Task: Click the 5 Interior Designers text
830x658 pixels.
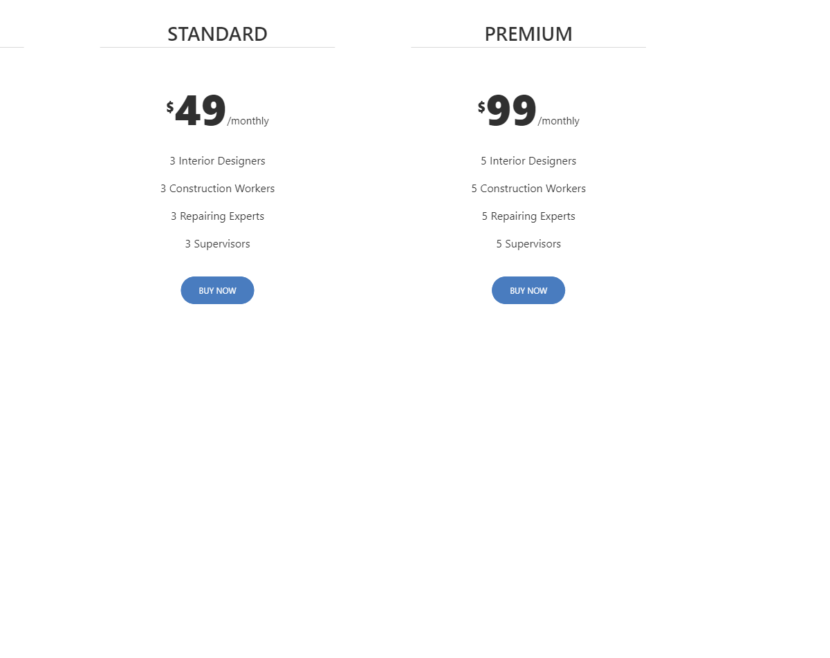Action: coord(528,161)
